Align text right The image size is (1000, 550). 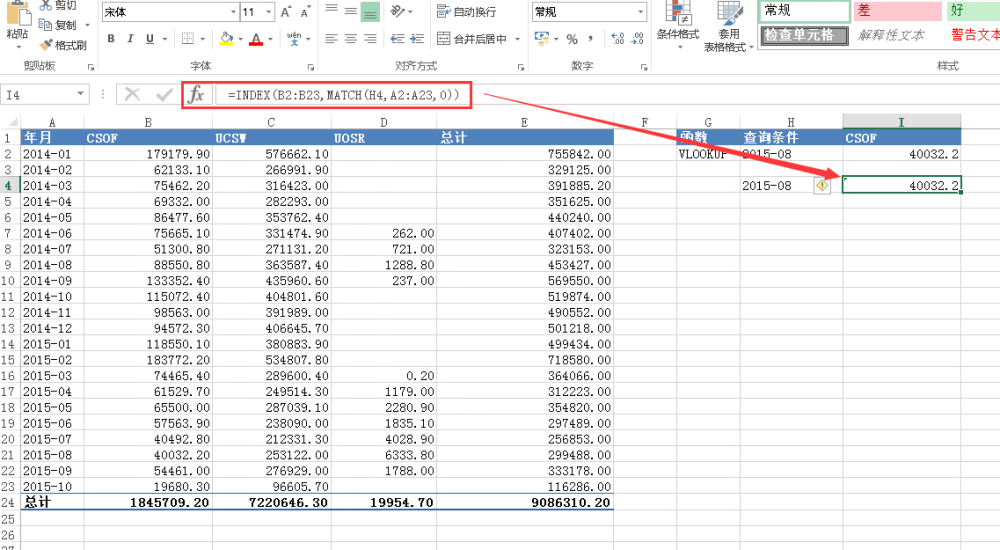(x=370, y=39)
